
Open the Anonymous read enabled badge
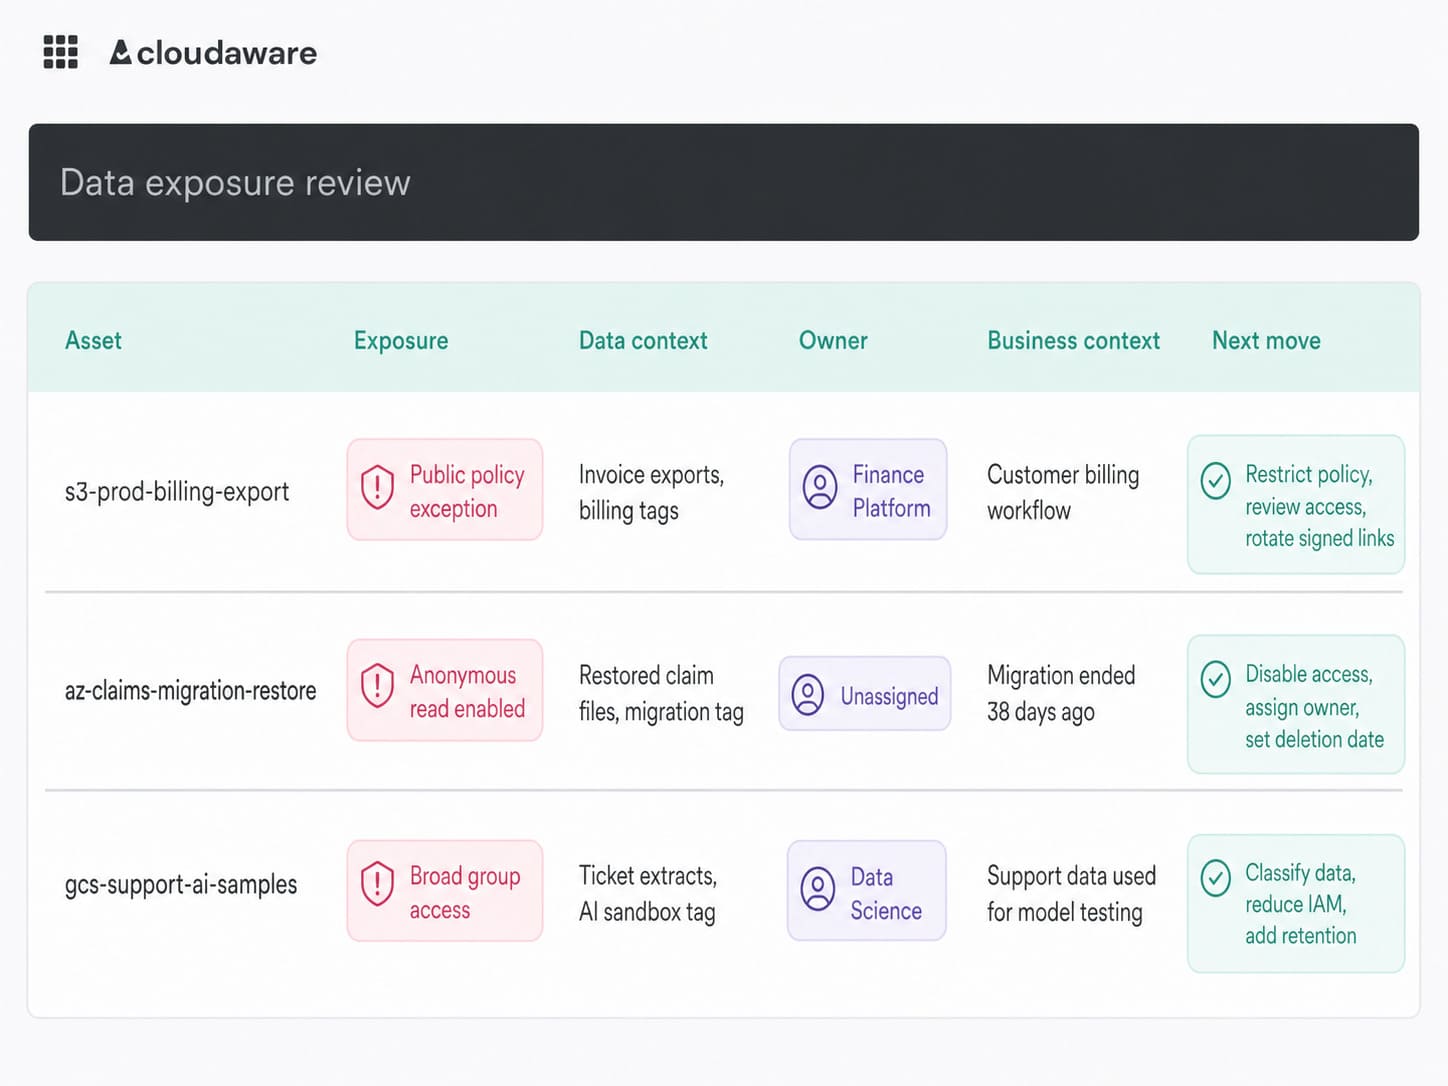(445, 690)
